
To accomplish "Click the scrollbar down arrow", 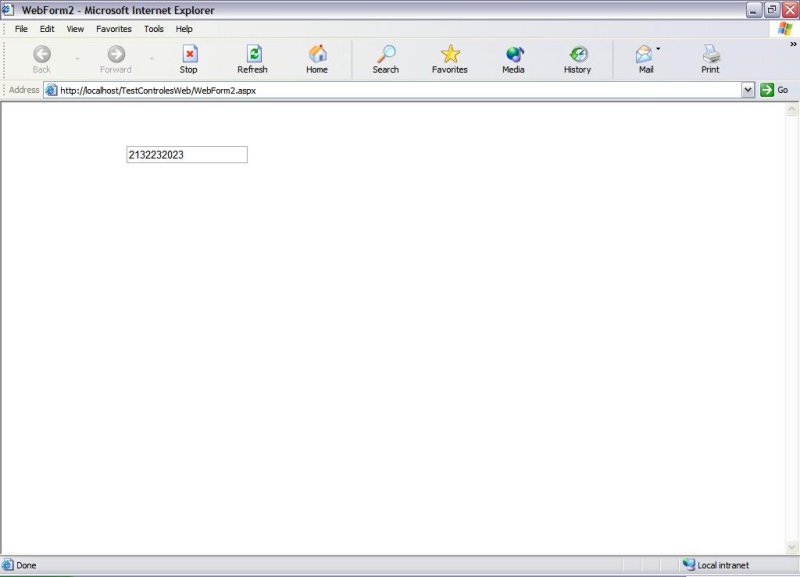I will (x=791, y=547).
